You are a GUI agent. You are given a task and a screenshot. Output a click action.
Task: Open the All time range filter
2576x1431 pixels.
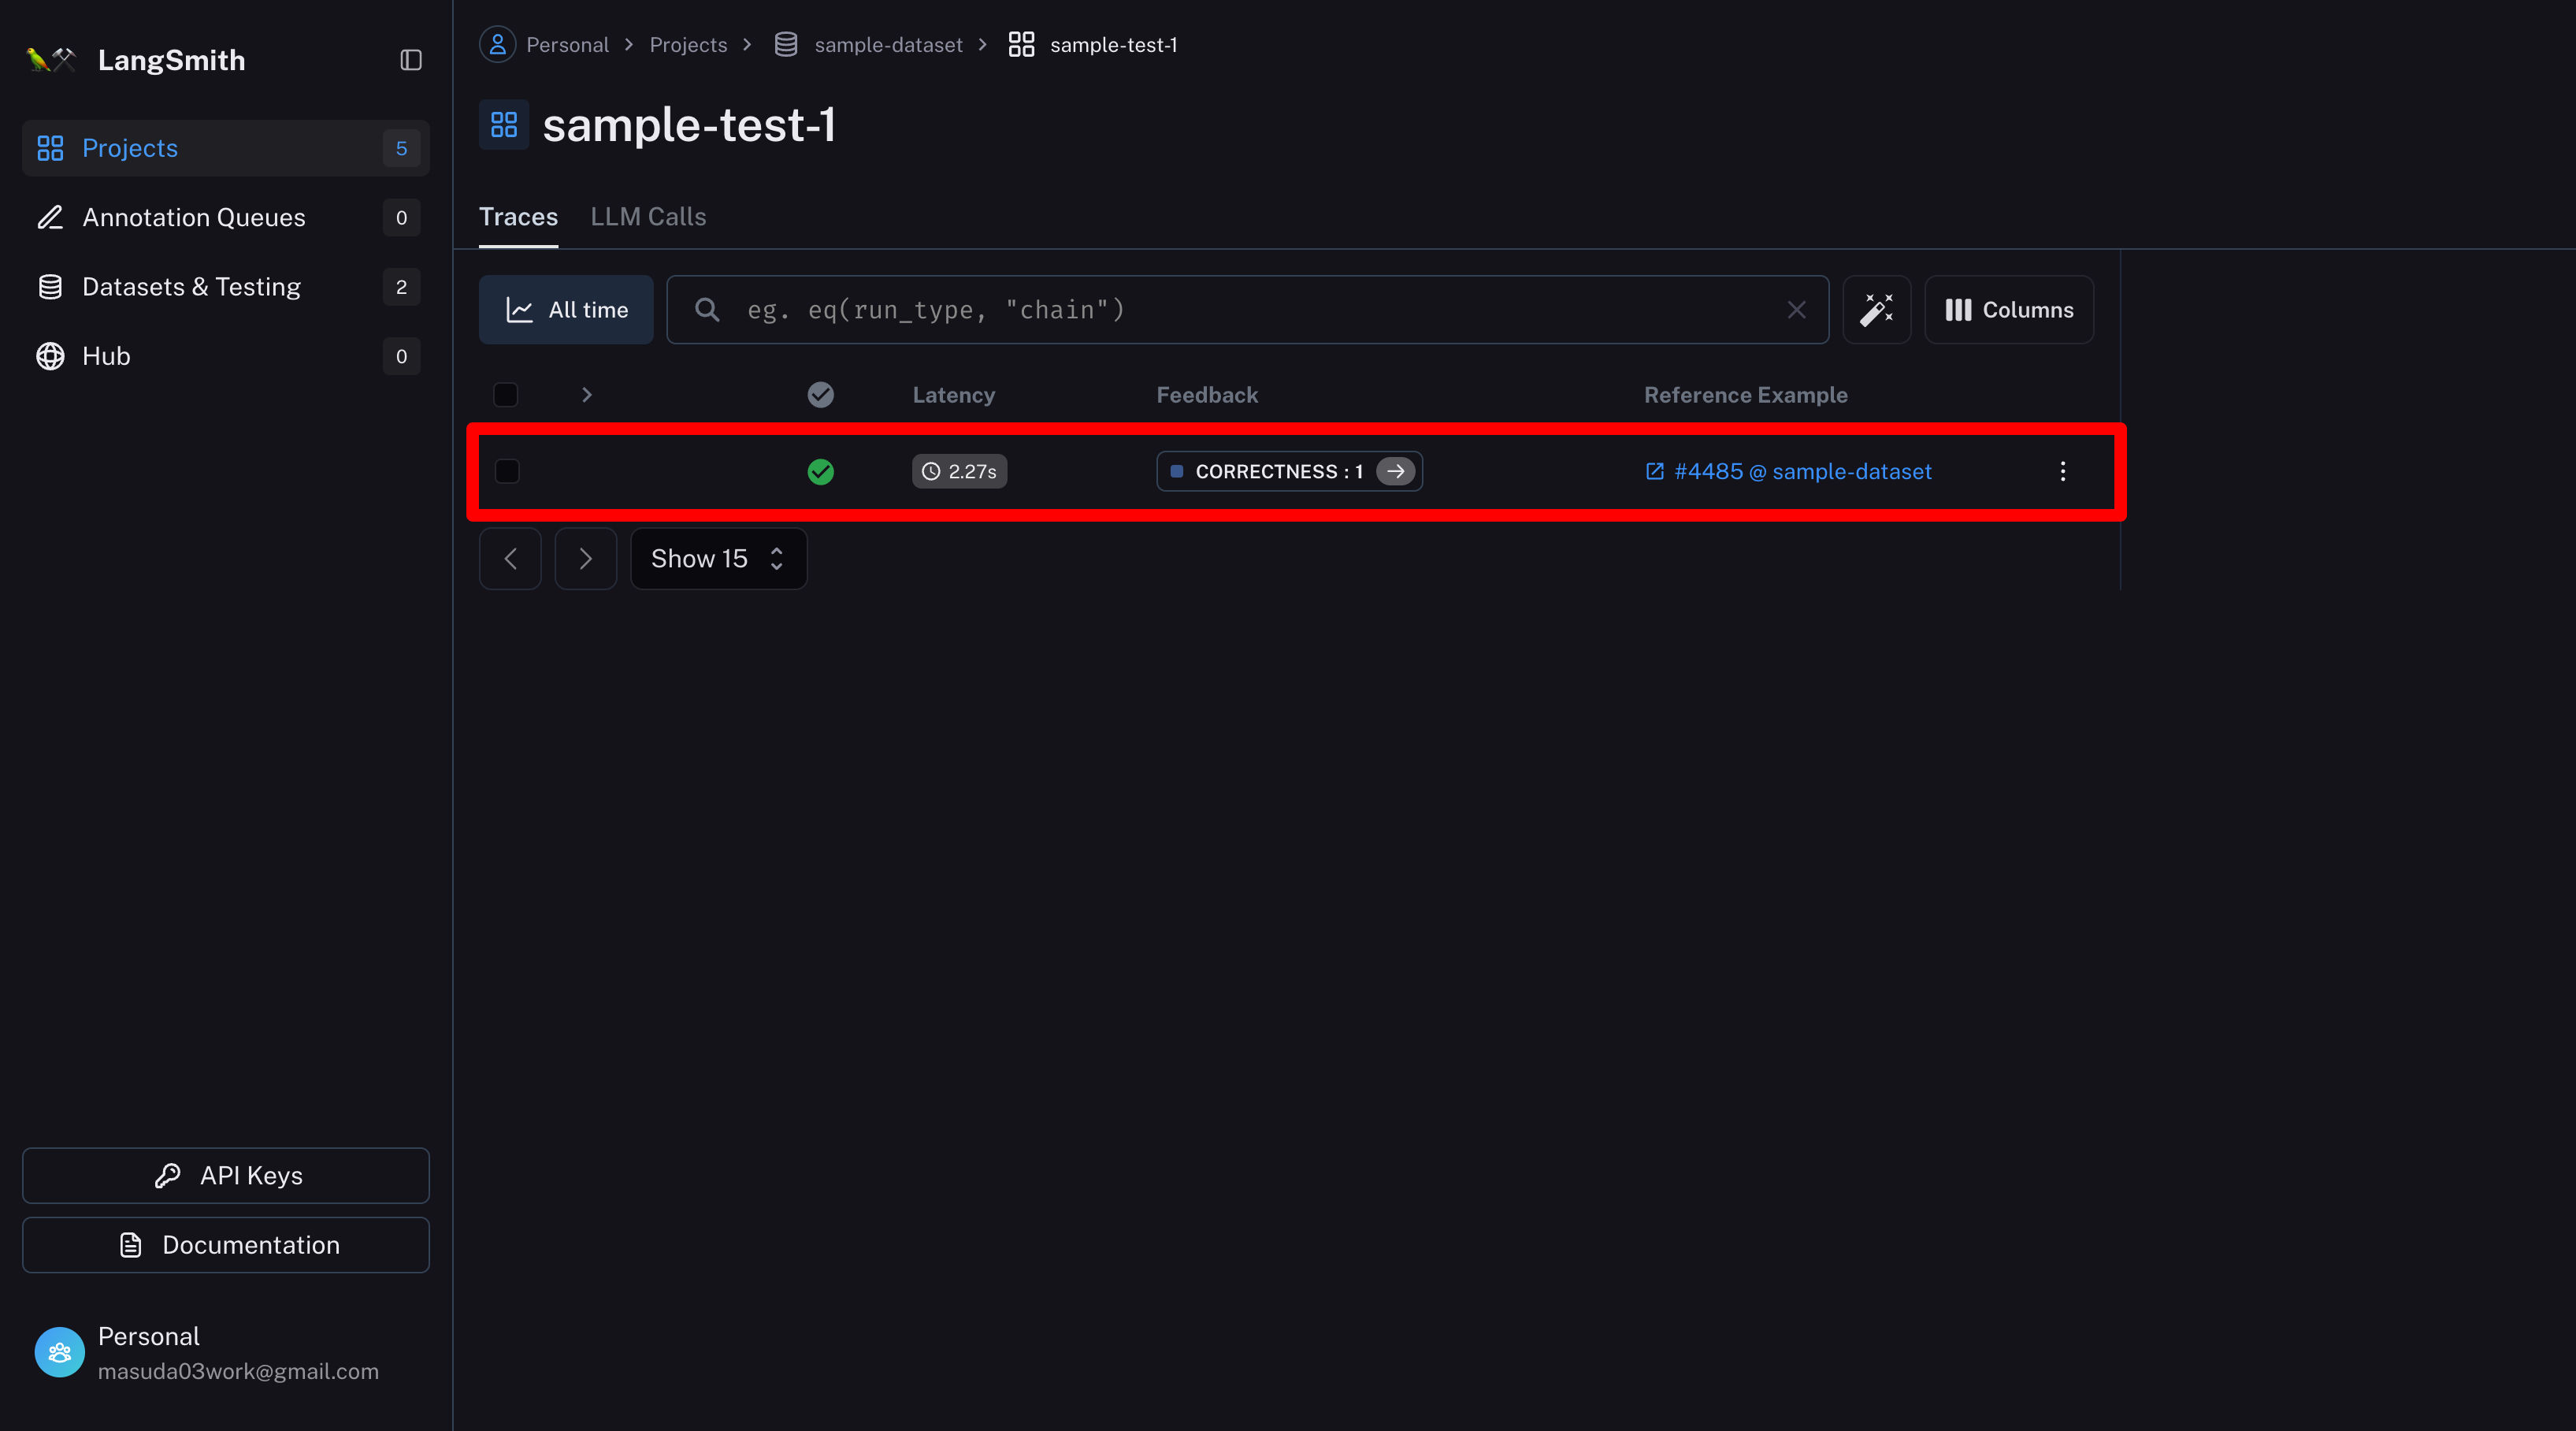pyautogui.click(x=566, y=310)
